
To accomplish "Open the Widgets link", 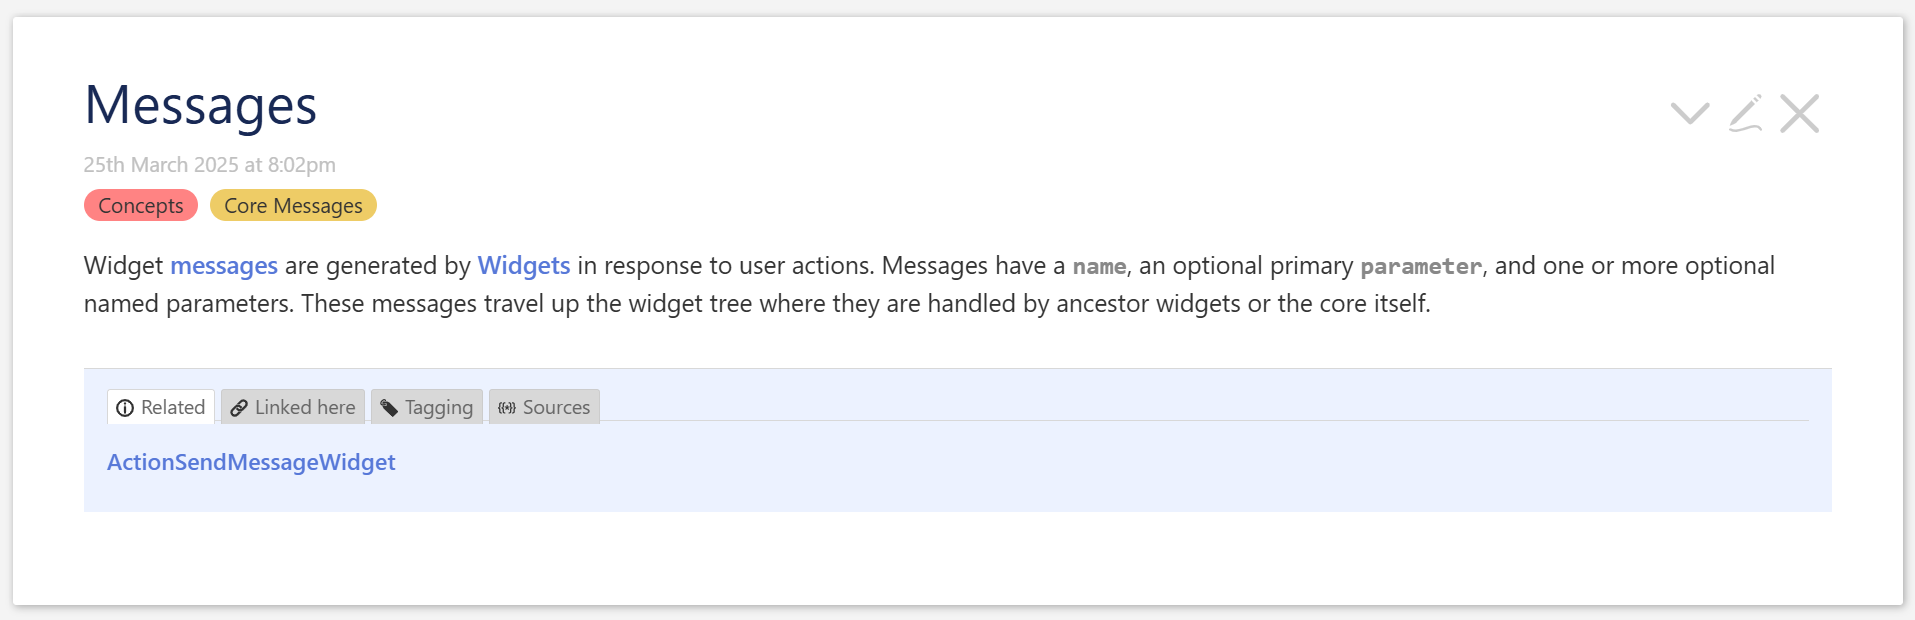I will (x=524, y=266).
